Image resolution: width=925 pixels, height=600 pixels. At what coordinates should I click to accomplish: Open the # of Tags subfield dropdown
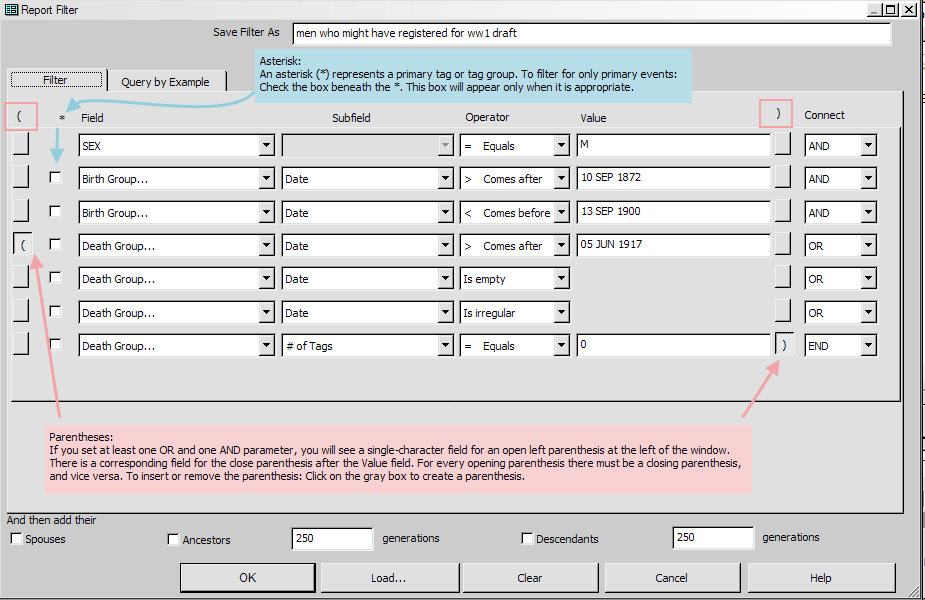pos(445,346)
